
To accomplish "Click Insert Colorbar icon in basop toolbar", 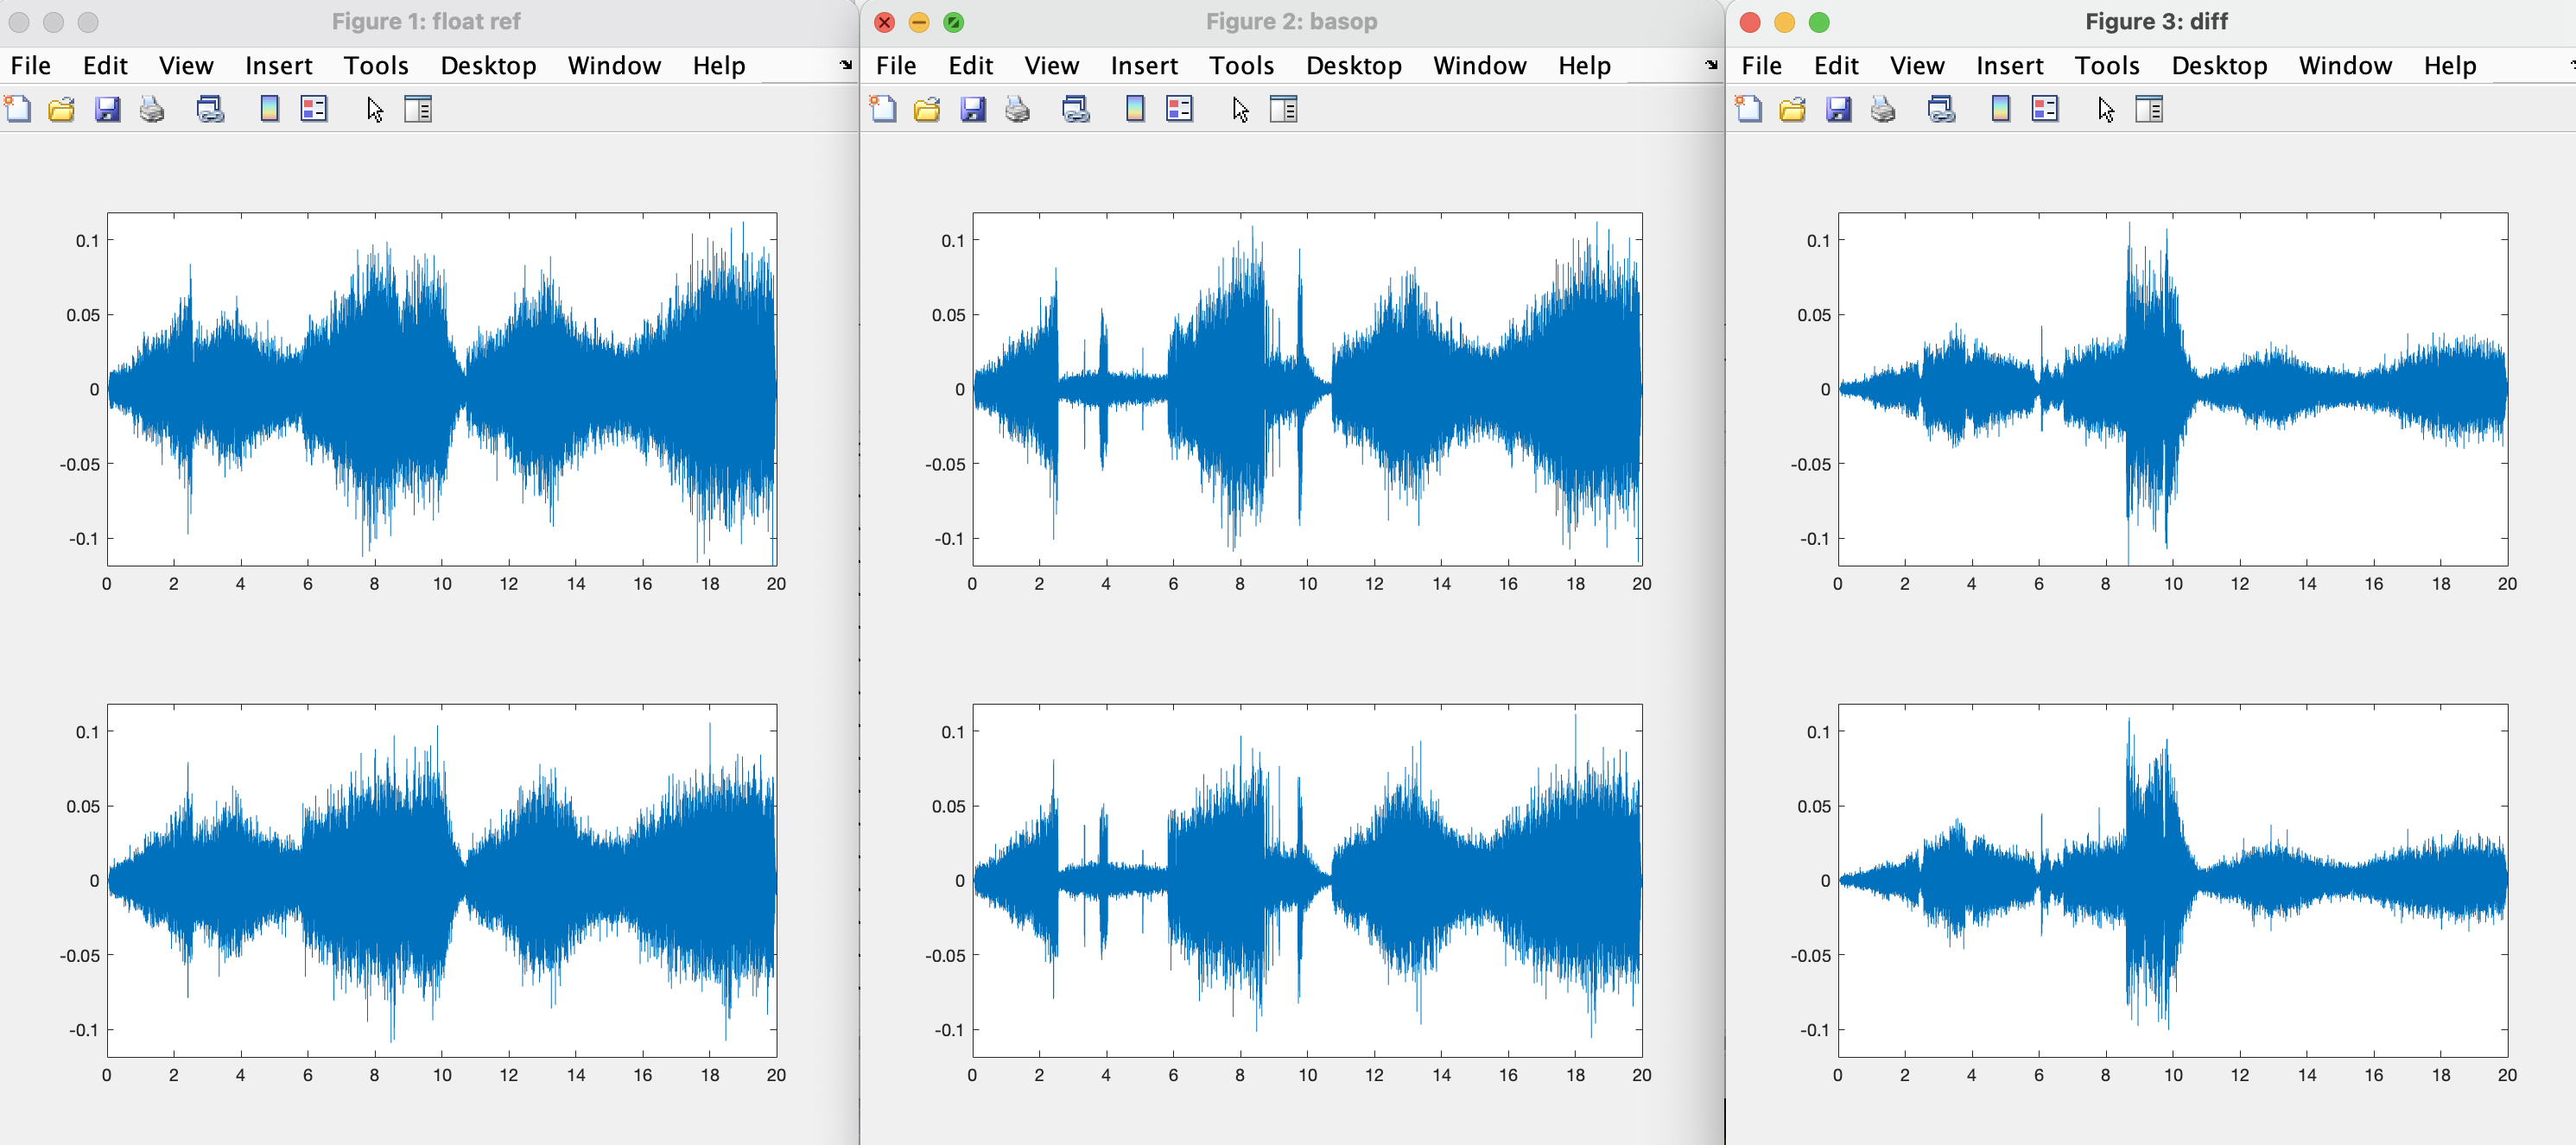I will (1134, 109).
